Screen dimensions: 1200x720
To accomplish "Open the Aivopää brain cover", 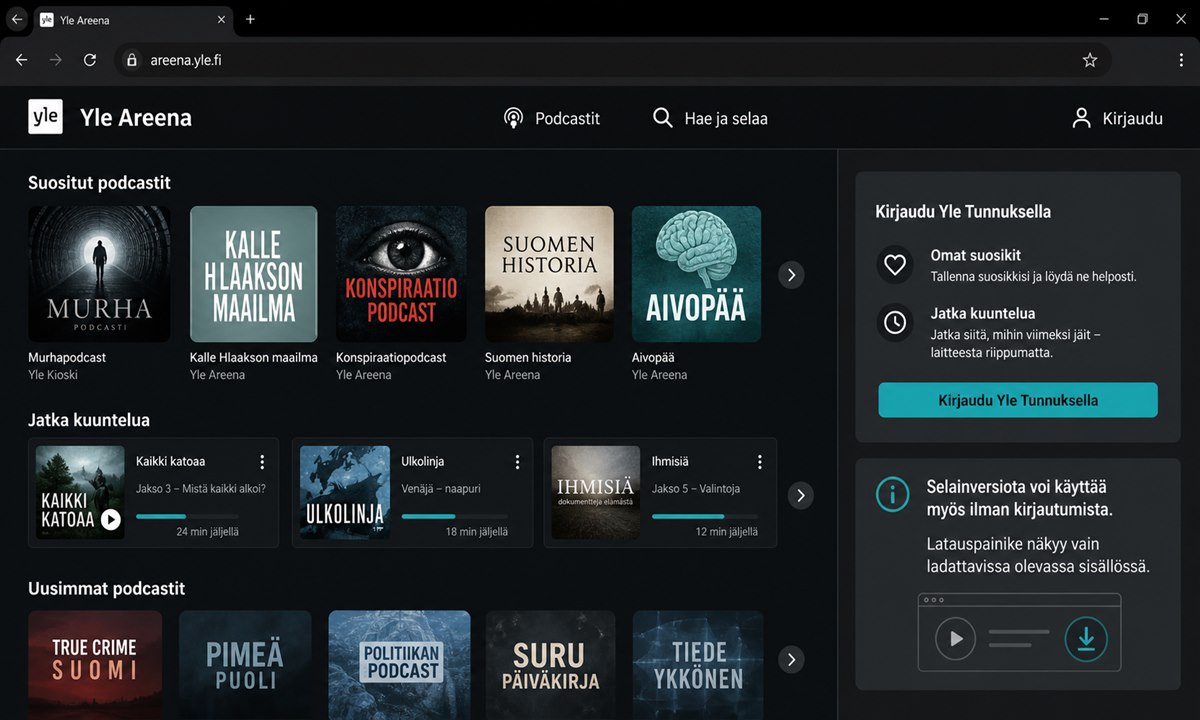I will point(696,274).
